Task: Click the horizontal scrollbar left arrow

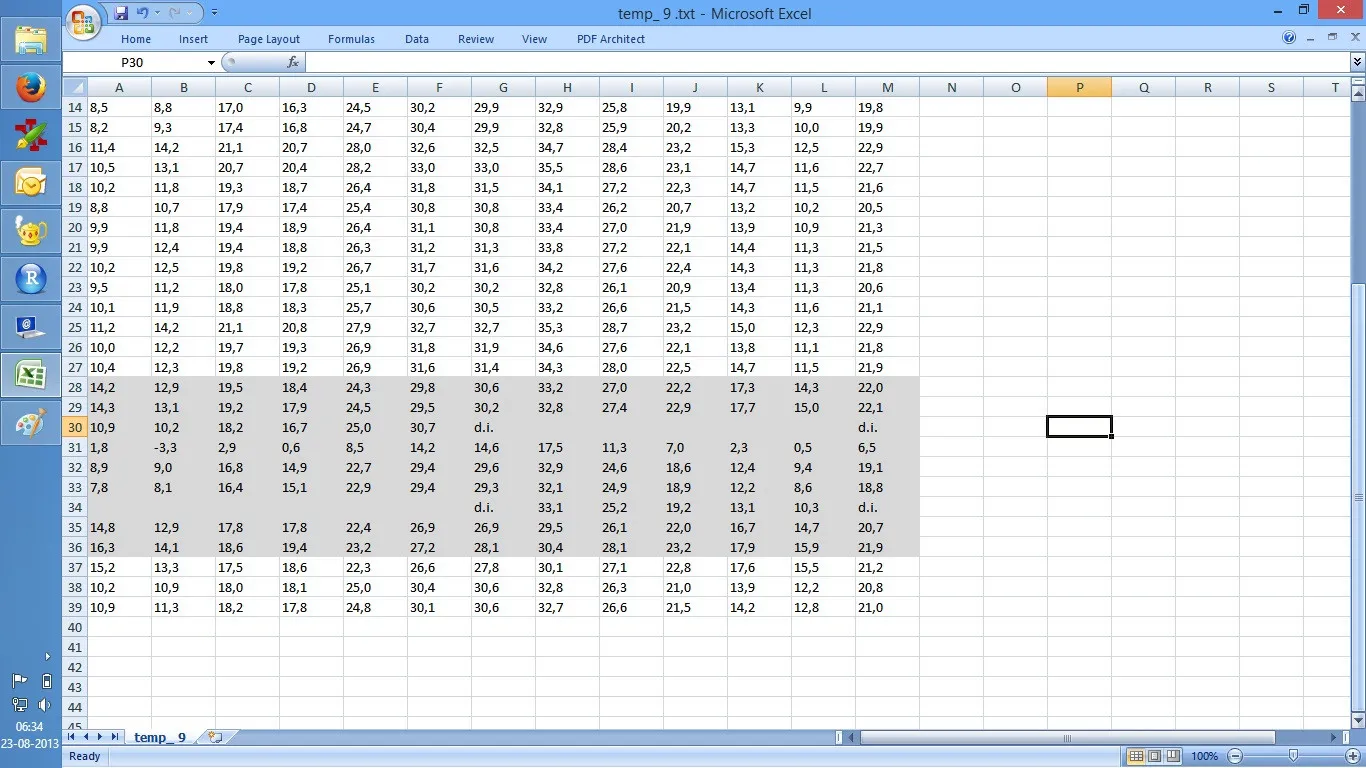Action: click(x=852, y=738)
